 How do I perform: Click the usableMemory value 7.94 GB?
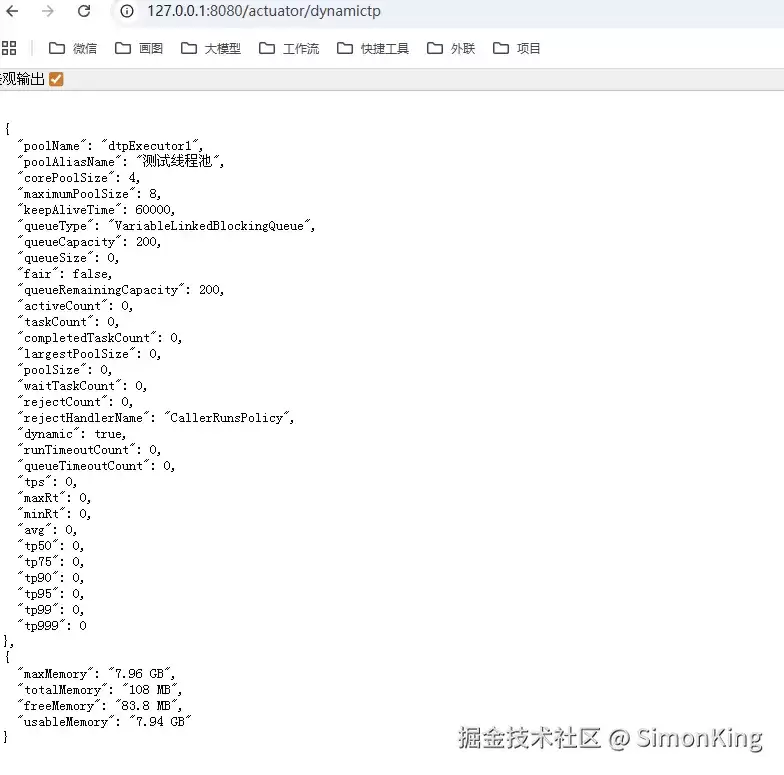(160, 722)
